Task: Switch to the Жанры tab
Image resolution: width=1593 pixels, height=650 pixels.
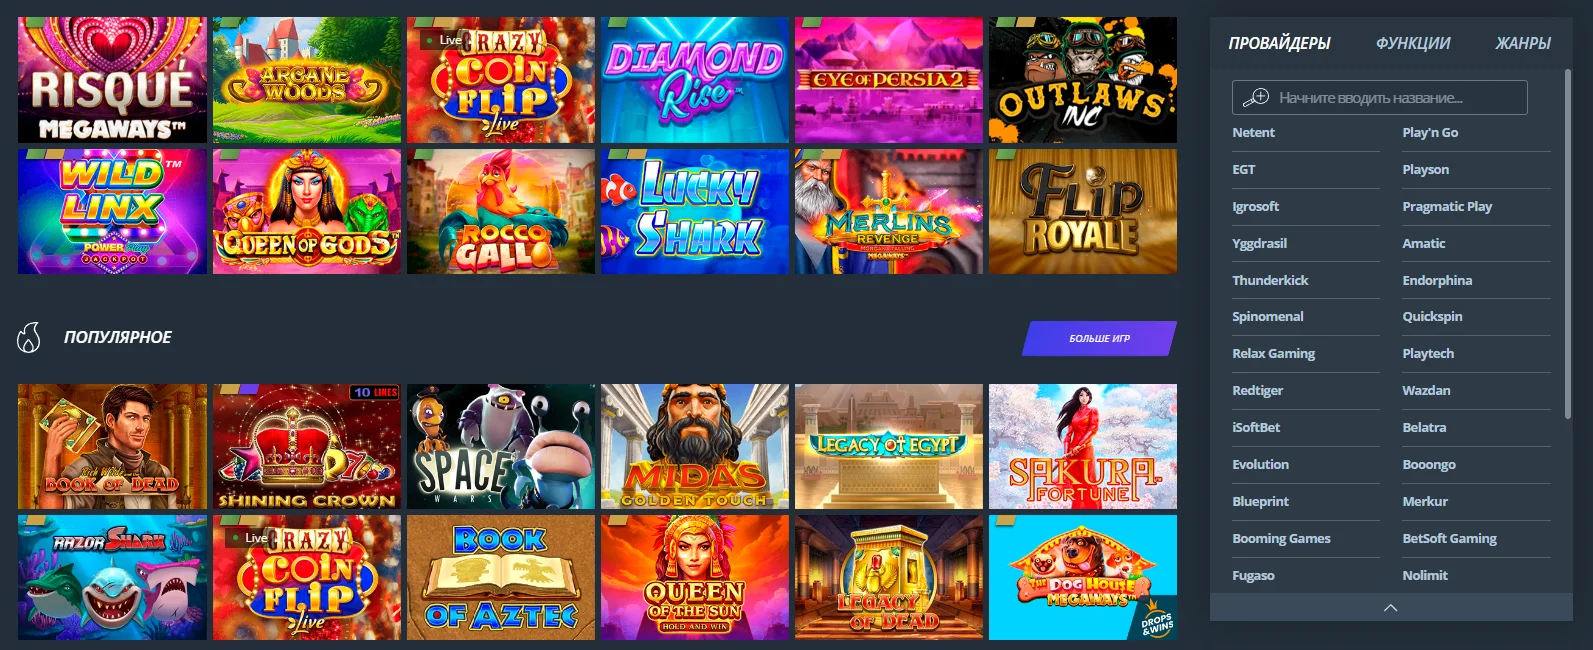Action: tap(1522, 43)
